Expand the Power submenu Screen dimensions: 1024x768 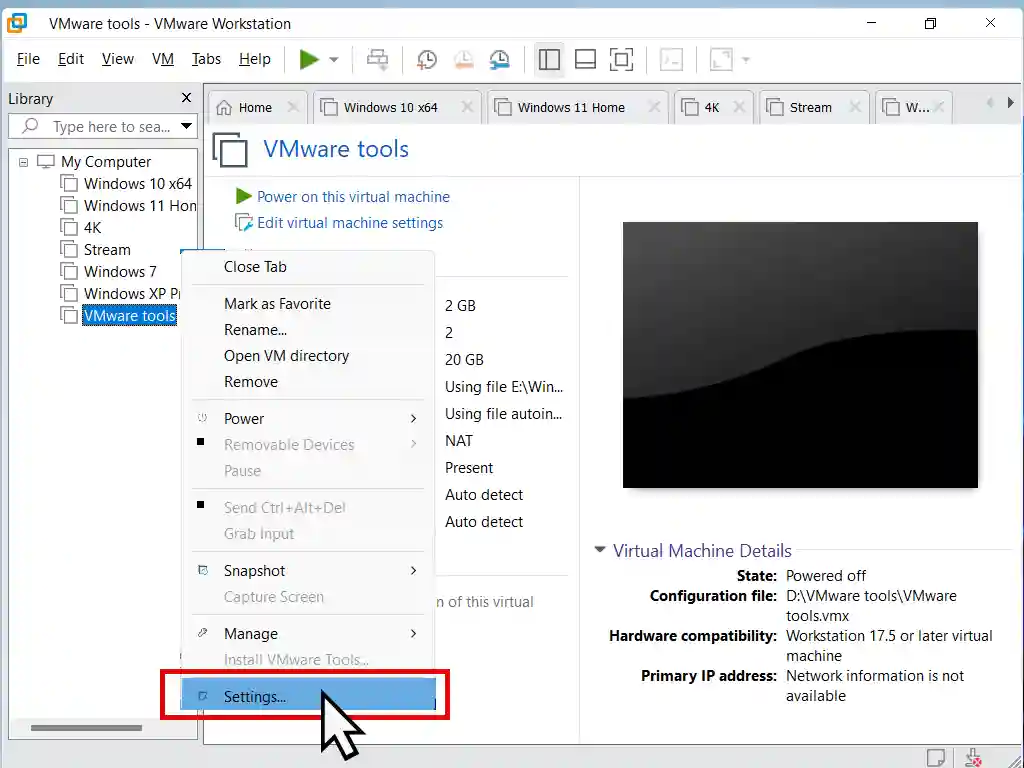click(308, 419)
